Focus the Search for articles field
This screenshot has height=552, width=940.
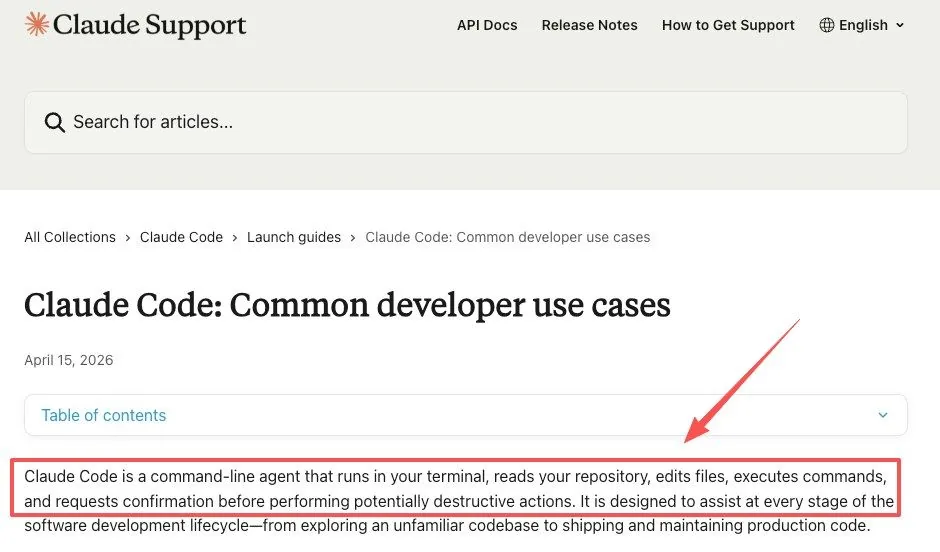coord(466,122)
